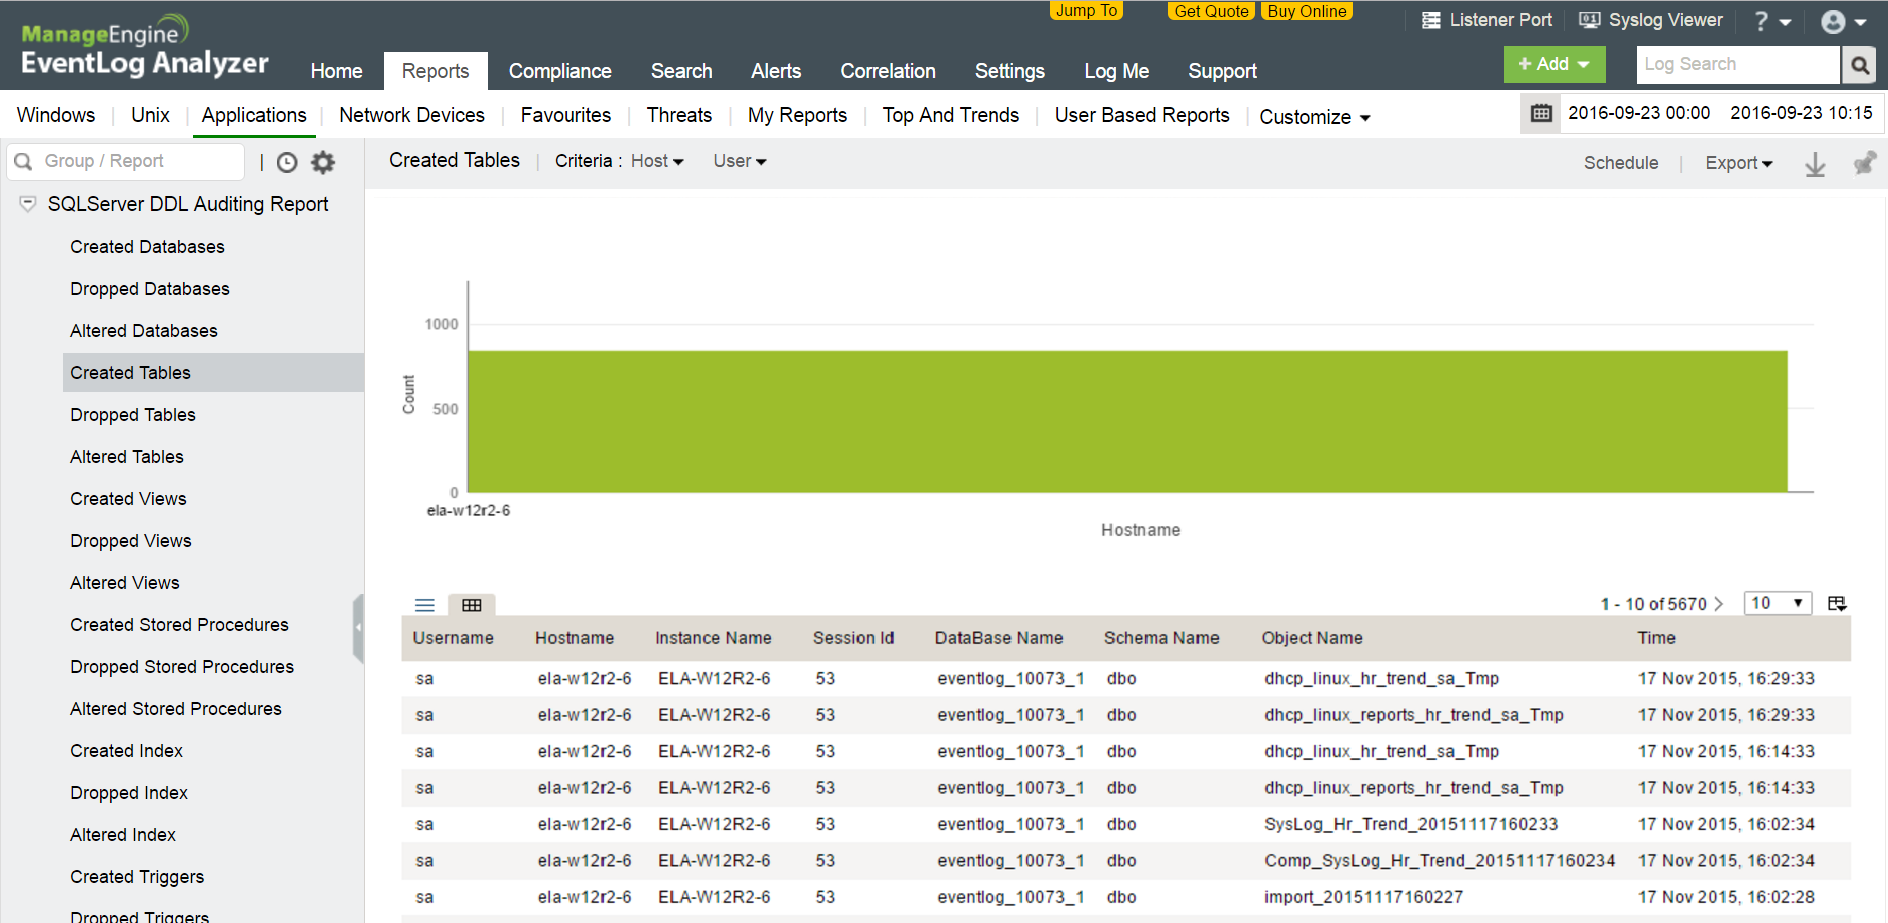
Task: Click the Group / Report search field
Action: point(137,161)
